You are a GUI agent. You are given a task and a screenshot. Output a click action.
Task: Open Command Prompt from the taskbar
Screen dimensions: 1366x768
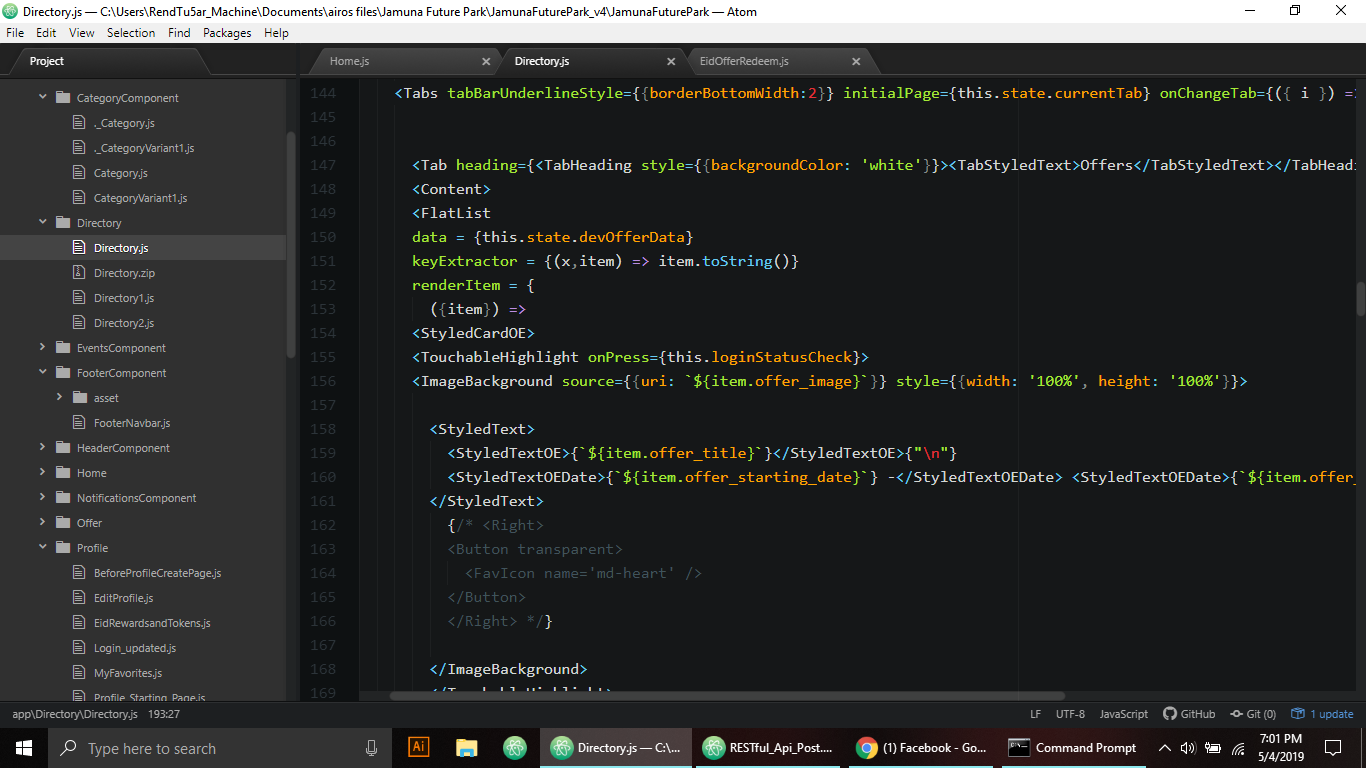point(1072,747)
